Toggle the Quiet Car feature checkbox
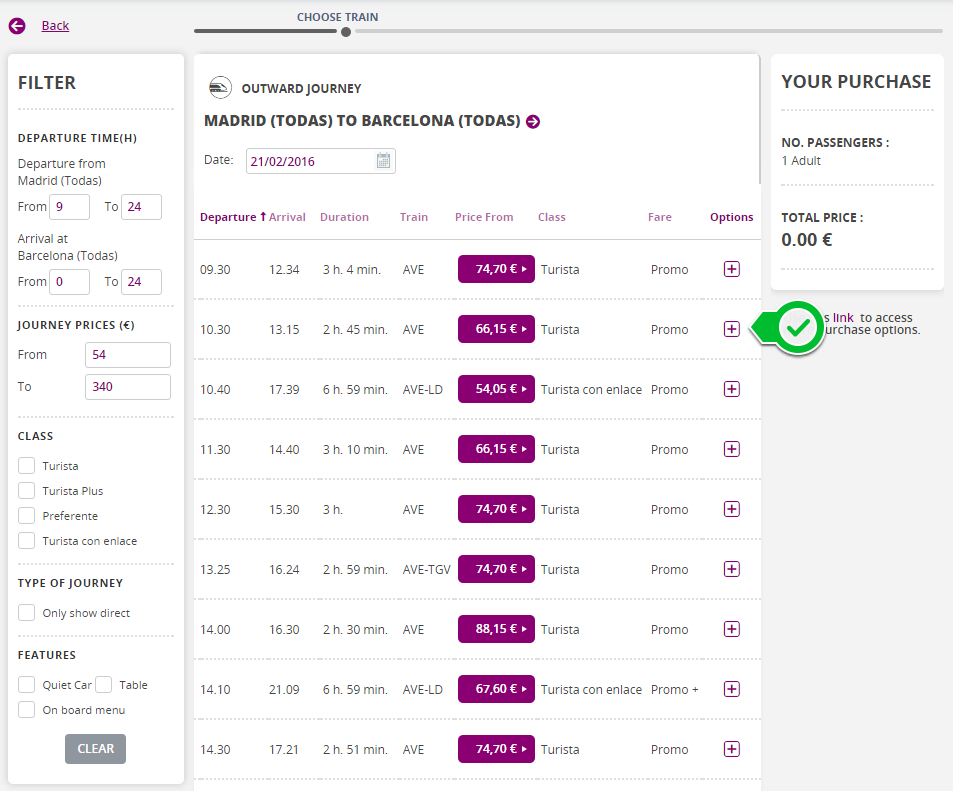Image resolution: width=953 pixels, height=791 pixels. point(27,685)
